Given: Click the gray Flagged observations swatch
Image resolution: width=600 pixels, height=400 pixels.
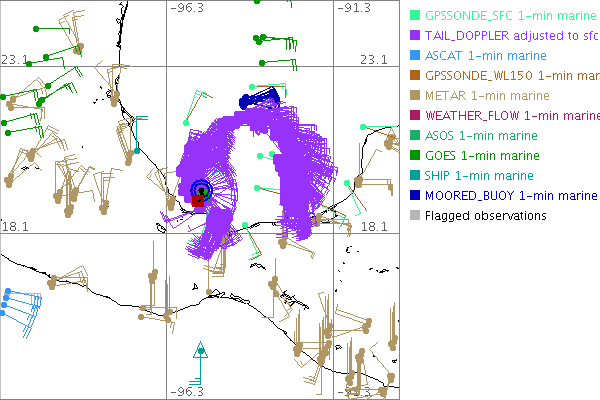Looking at the screenshot, I should pos(415,215).
